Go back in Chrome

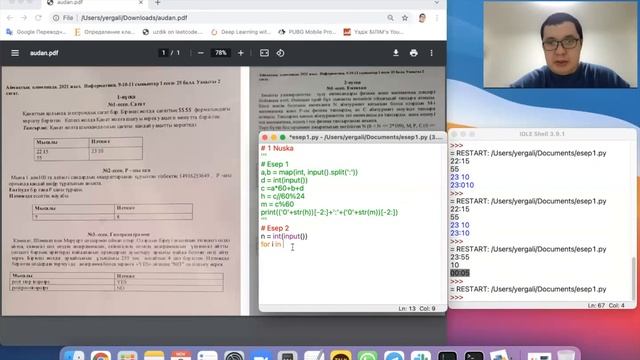point(10,18)
